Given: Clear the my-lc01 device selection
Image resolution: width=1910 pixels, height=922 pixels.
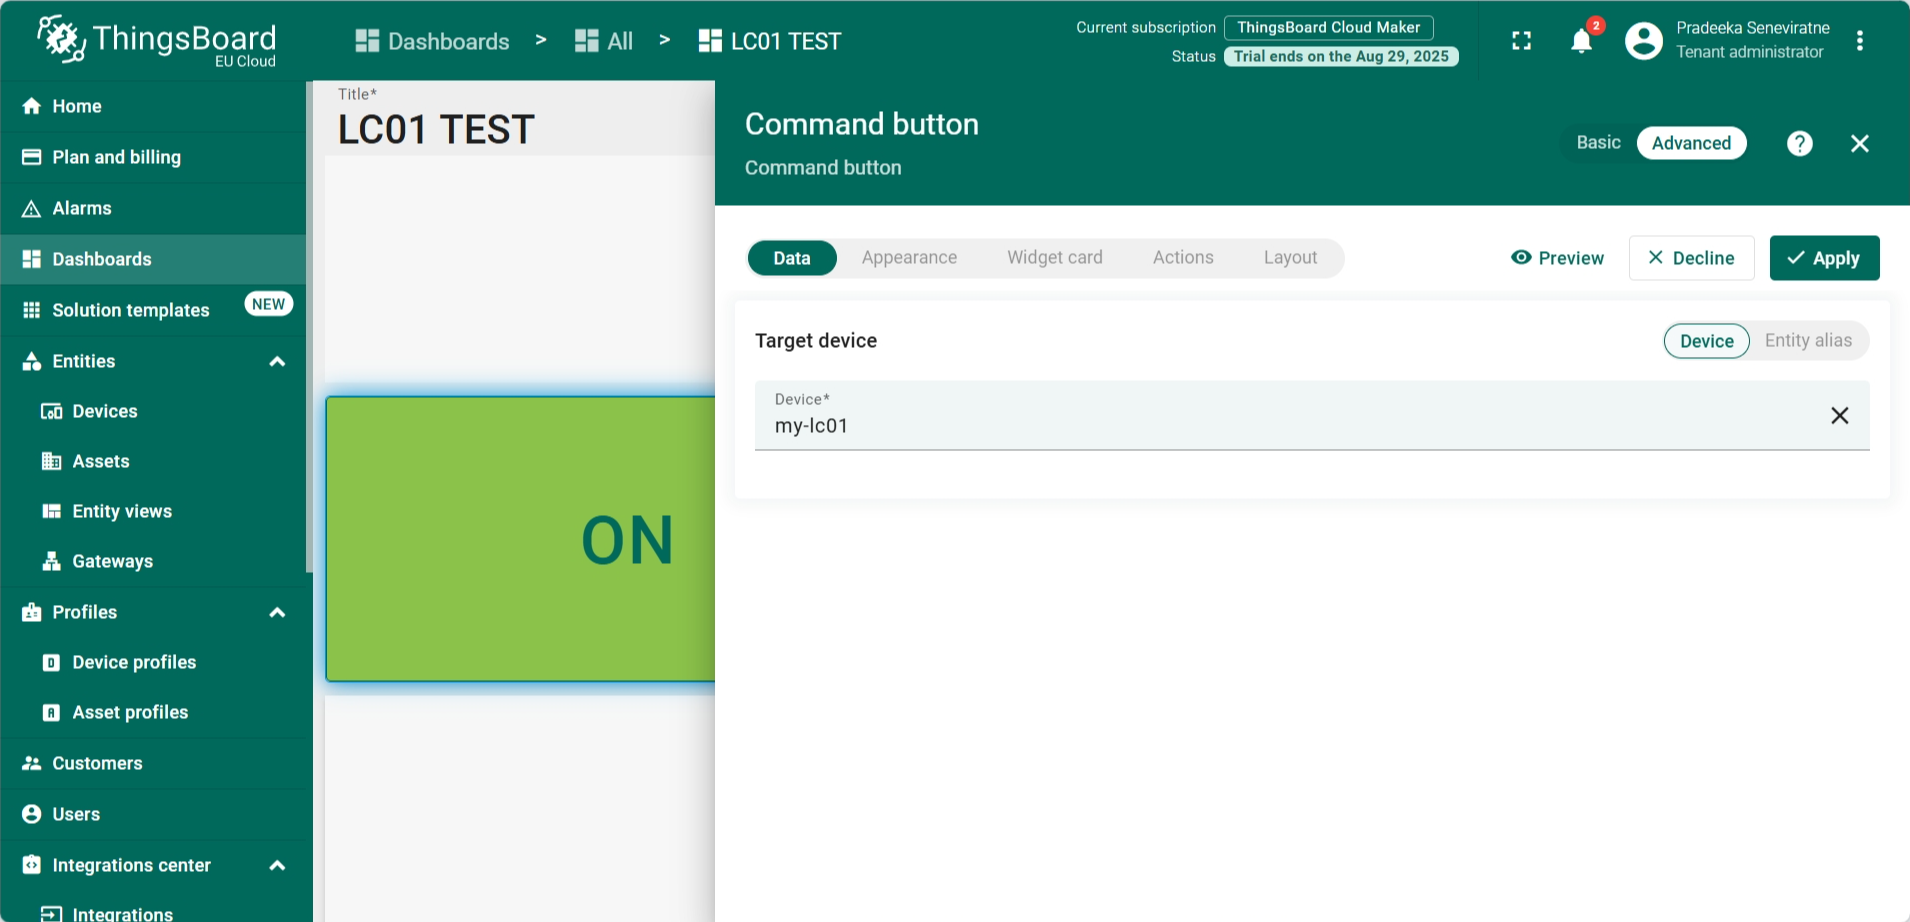Looking at the screenshot, I should [x=1839, y=416].
